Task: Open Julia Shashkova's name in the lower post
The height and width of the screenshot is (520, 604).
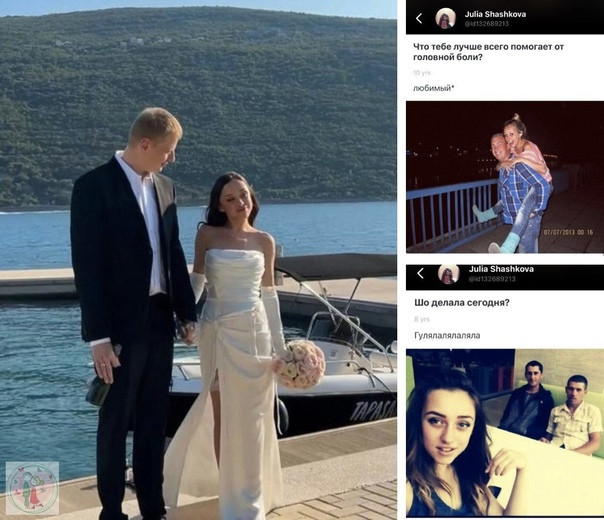Action: click(x=501, y=269)
